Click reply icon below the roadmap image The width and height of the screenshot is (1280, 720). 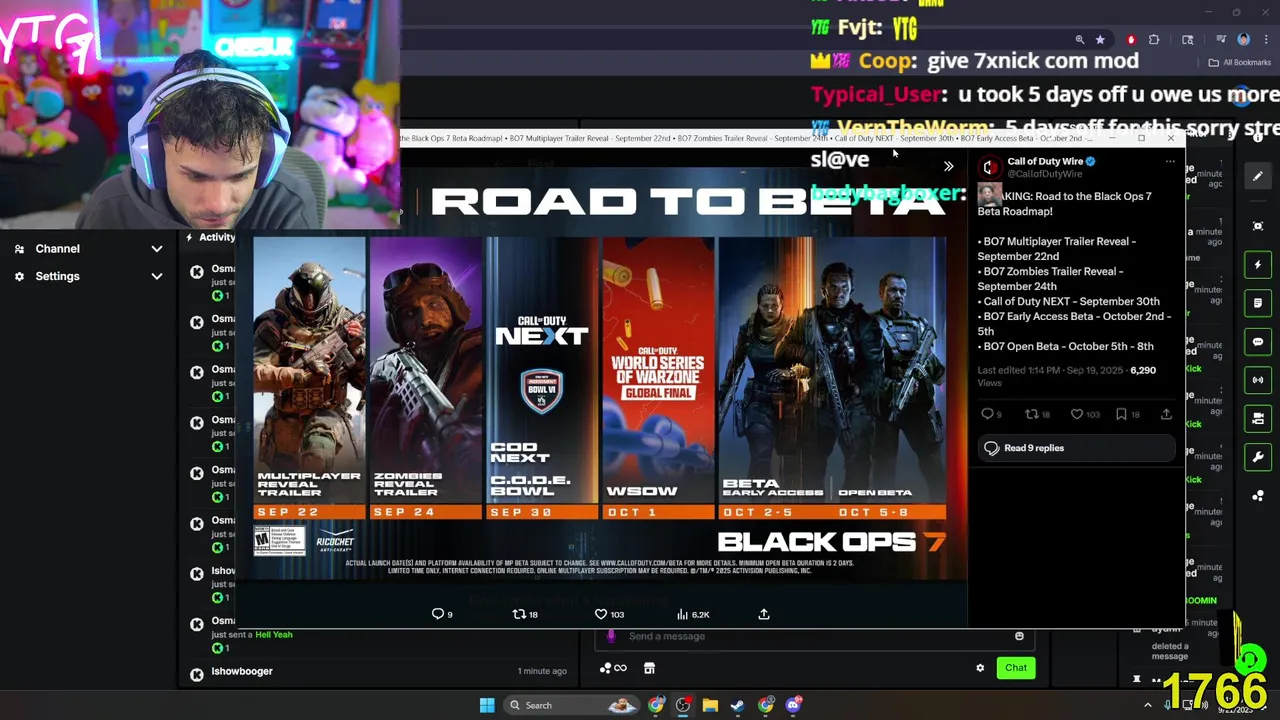point(438,614)
